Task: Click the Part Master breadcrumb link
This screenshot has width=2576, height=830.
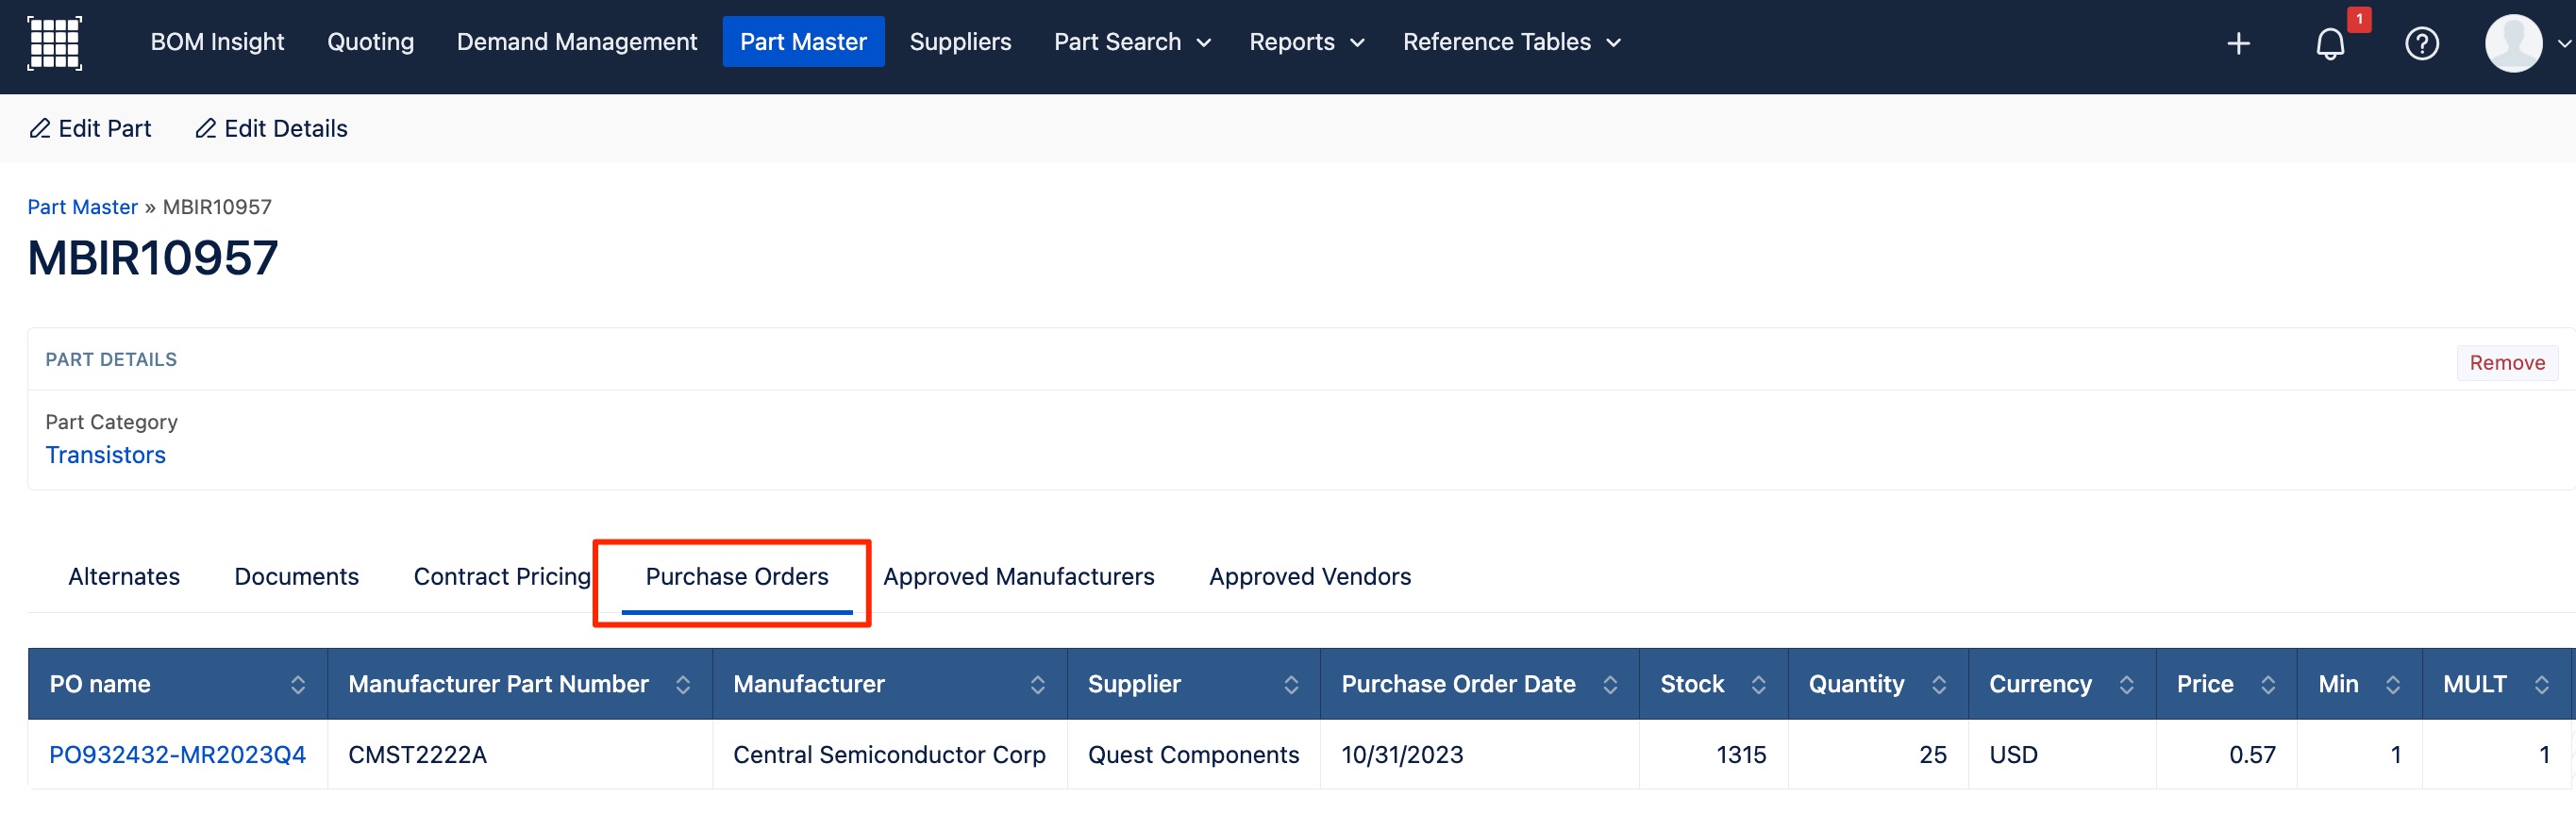Action: pos(82,206)
